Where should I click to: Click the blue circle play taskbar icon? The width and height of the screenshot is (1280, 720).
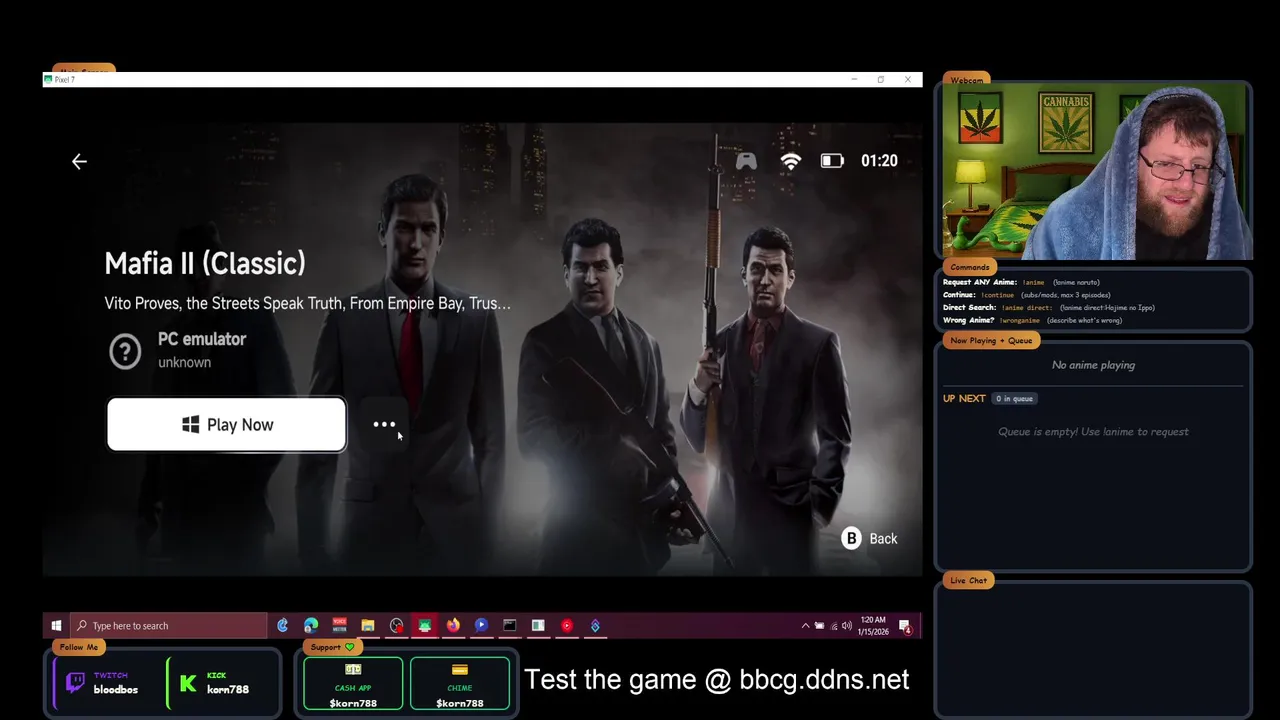tap(481, 626)
